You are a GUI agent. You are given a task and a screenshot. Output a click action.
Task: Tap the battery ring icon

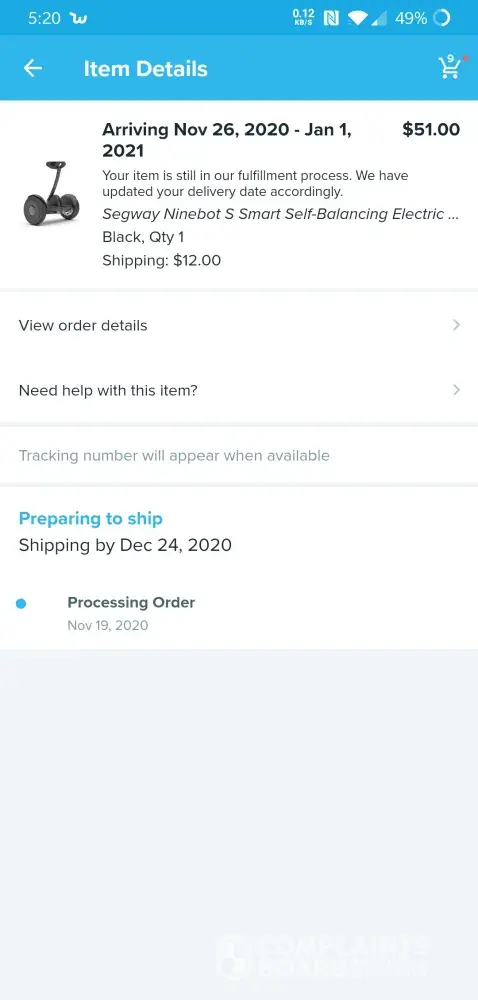[x=441, y=18]
